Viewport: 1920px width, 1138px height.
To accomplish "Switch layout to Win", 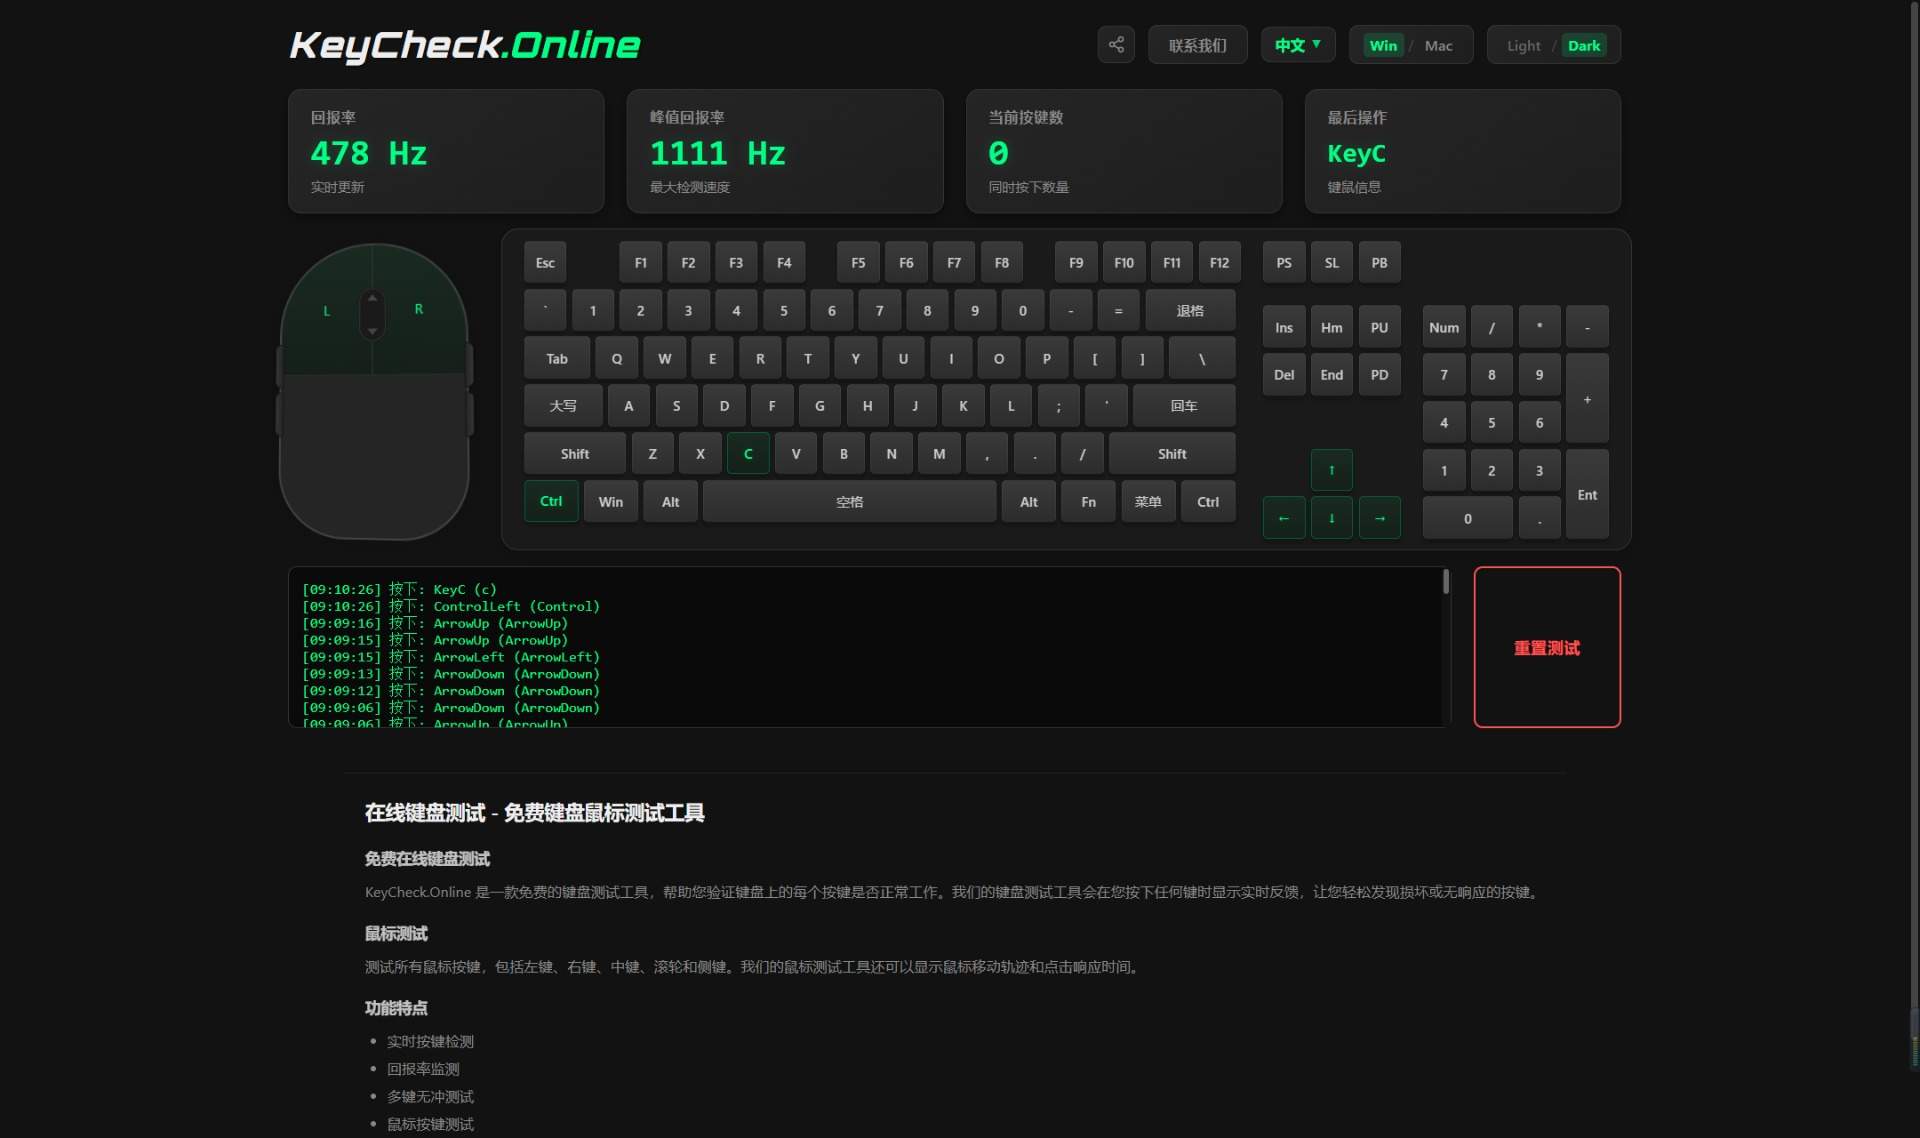I will click(1383, 45).
